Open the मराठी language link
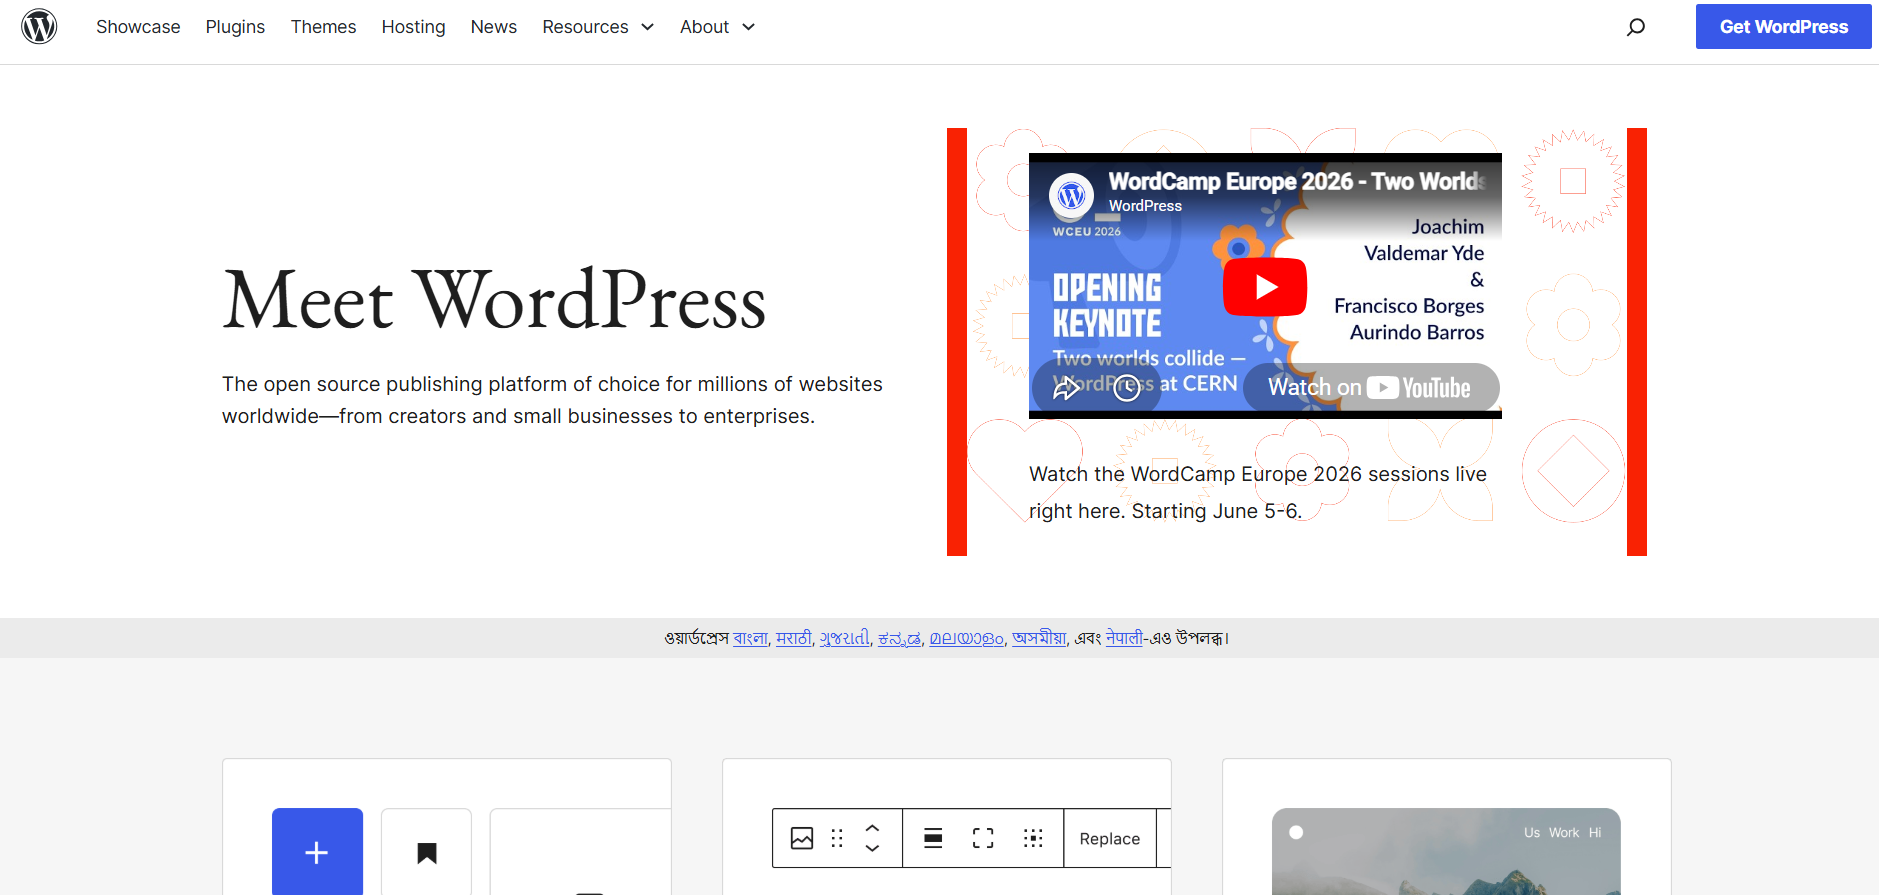The width and height of the screenshot is (1879, 895). pos(794,638)
